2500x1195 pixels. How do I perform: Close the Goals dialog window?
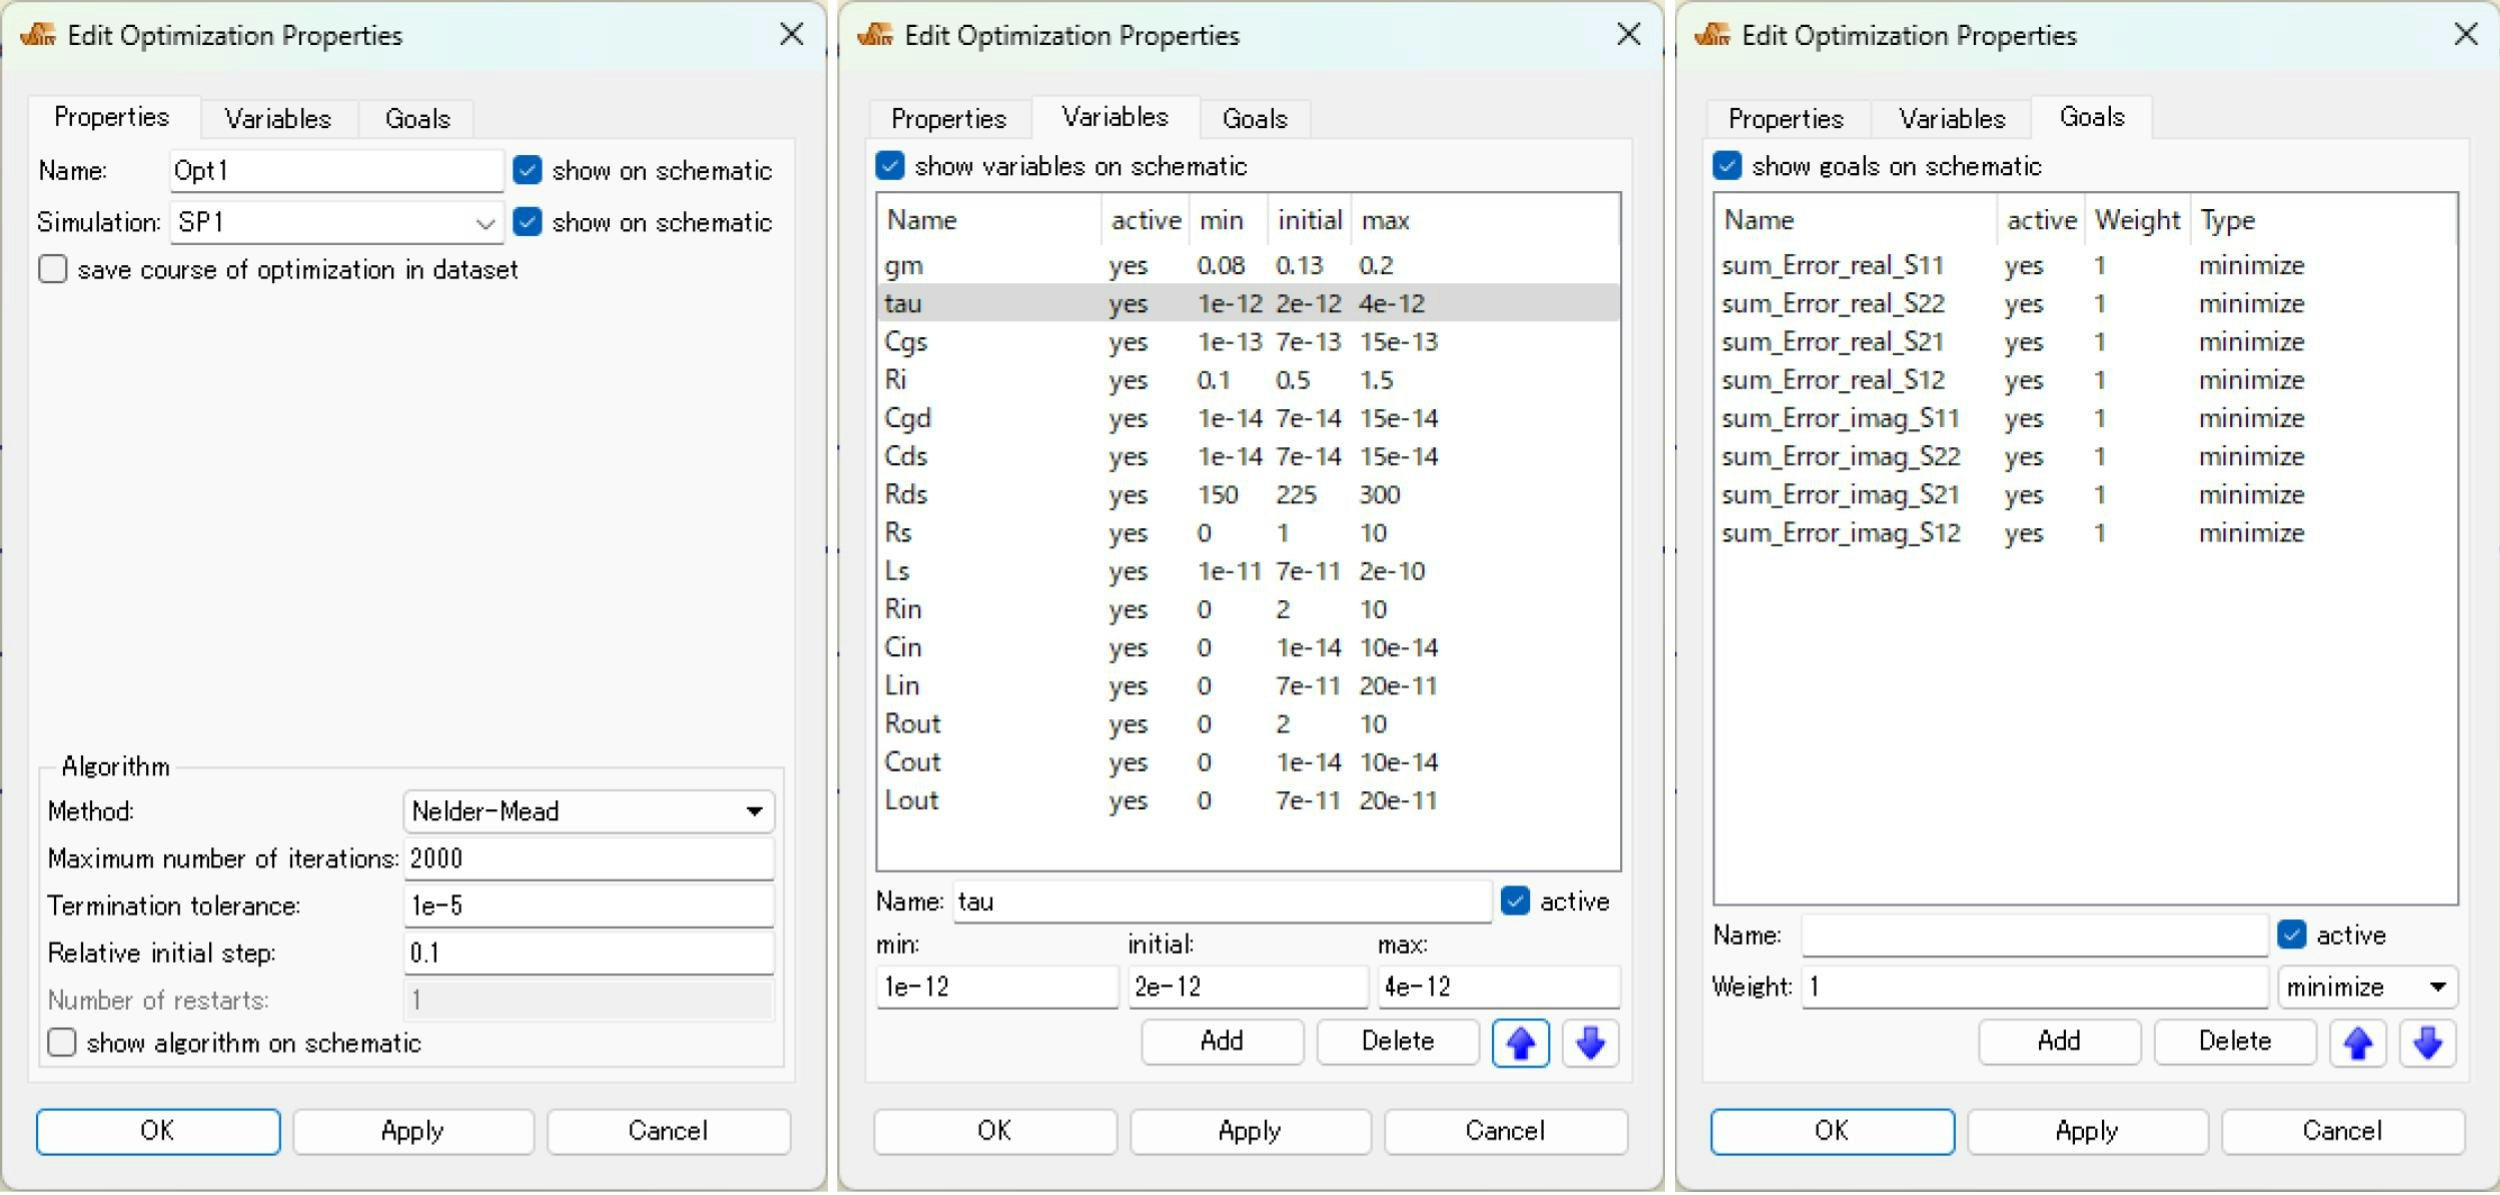(x=2465, y=35)
